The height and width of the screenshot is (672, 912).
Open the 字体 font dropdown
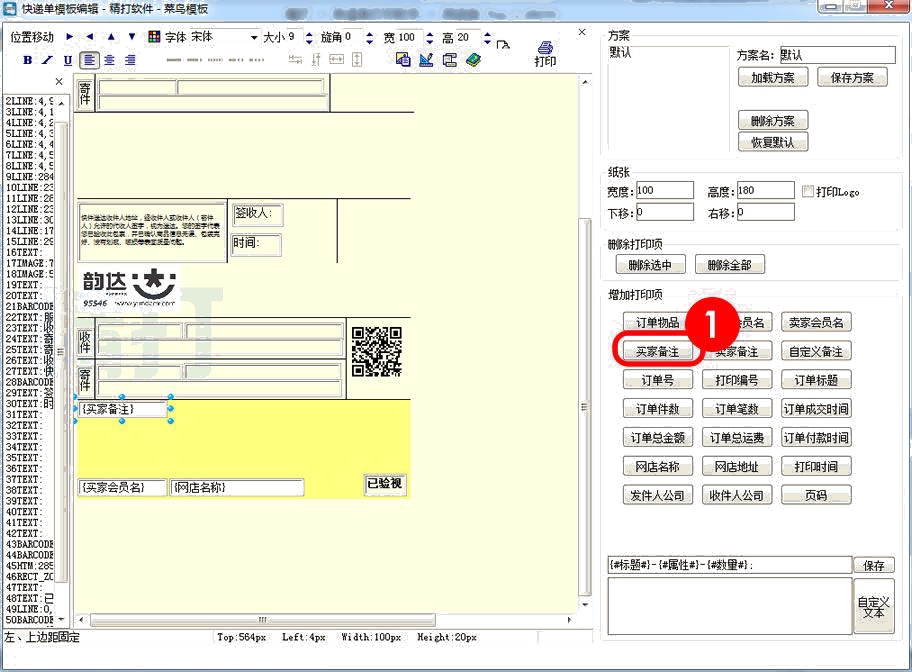click(x=254, y=37)
